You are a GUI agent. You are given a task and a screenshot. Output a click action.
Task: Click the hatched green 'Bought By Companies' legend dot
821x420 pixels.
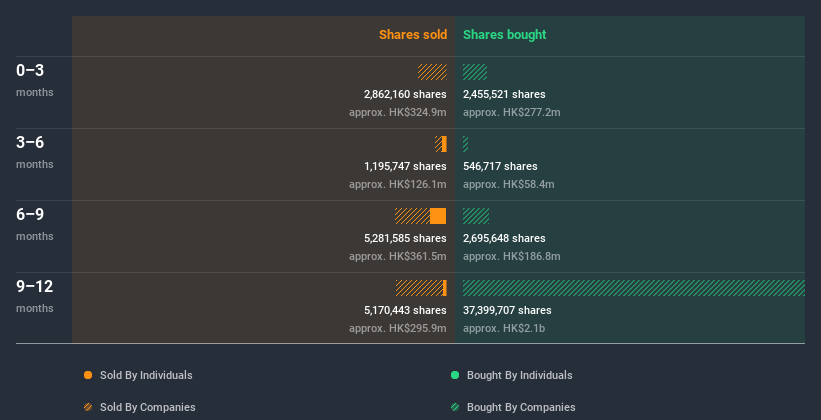[x=455, y=407]
